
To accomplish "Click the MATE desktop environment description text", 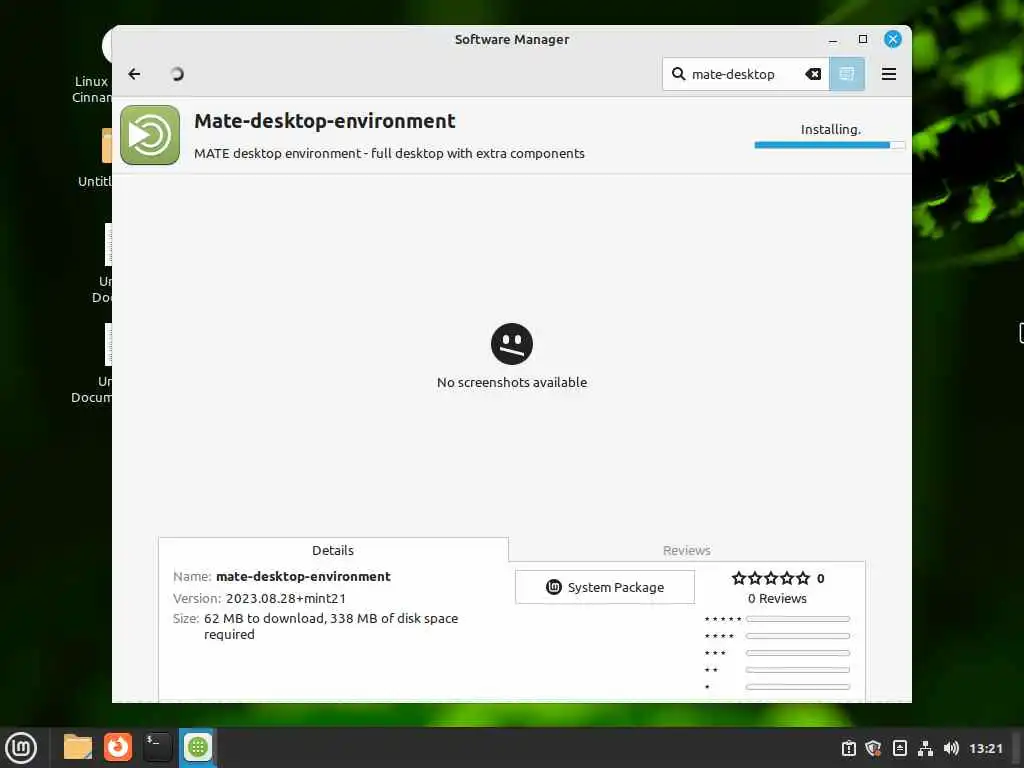I will tap(389, 153).
